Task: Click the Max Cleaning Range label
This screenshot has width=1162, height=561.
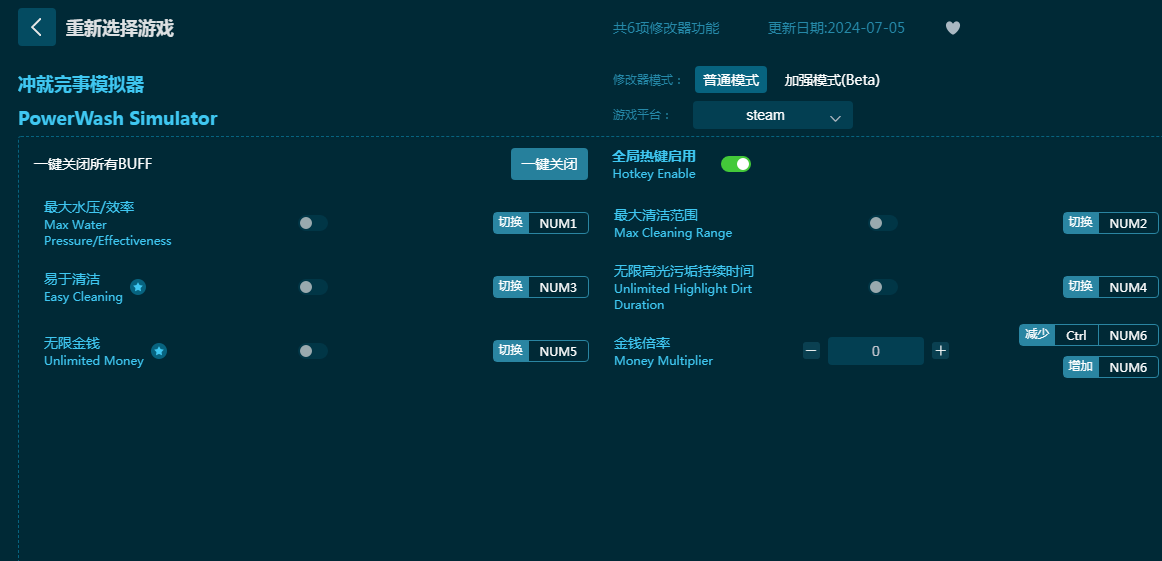Action: tap(673, 233)
